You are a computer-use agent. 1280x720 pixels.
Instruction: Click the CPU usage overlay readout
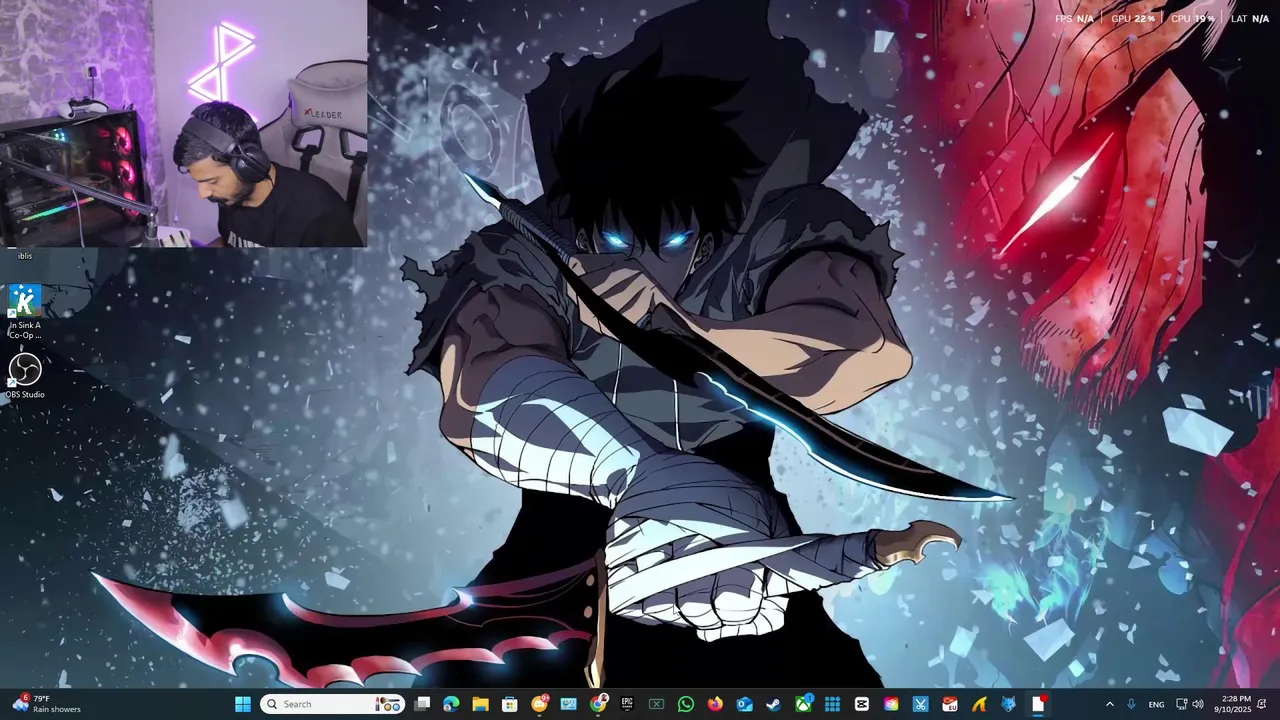click(1192, 18)
